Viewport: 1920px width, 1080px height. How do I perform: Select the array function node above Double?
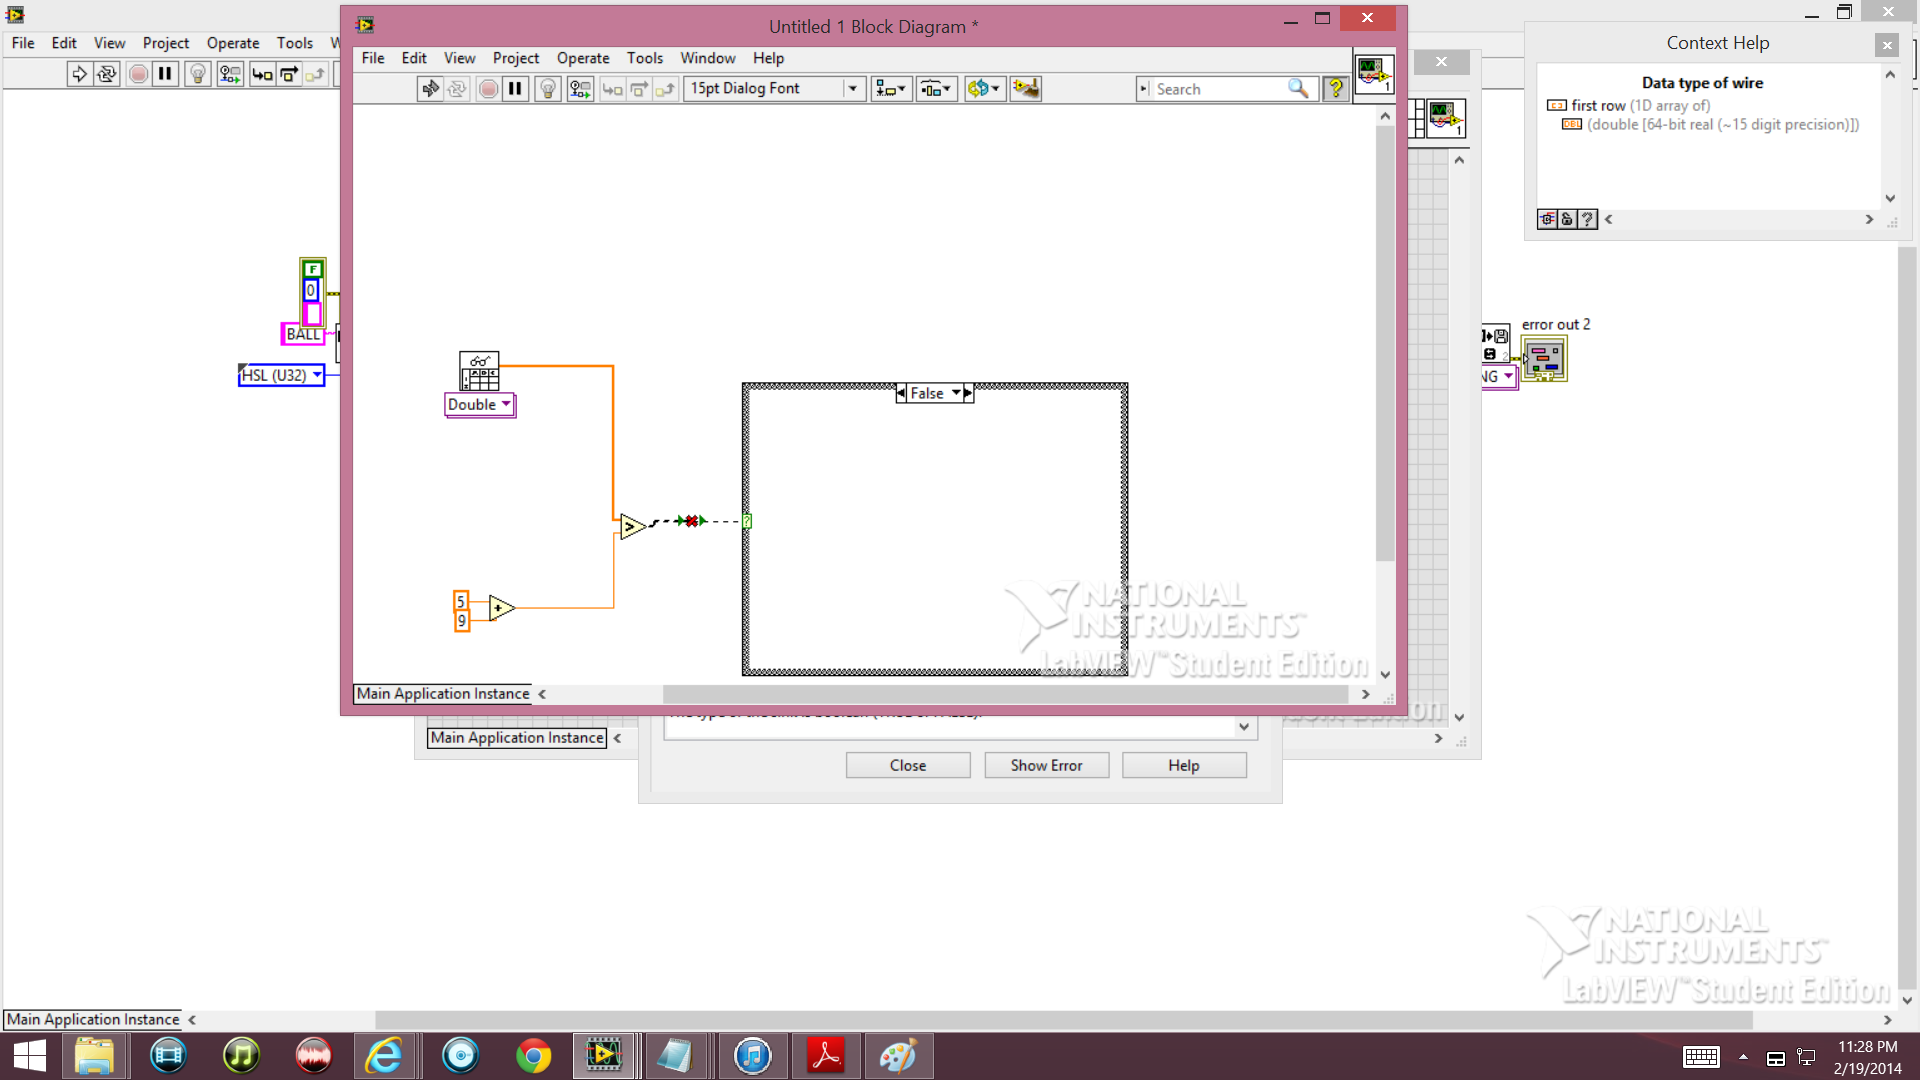[479, 371]
